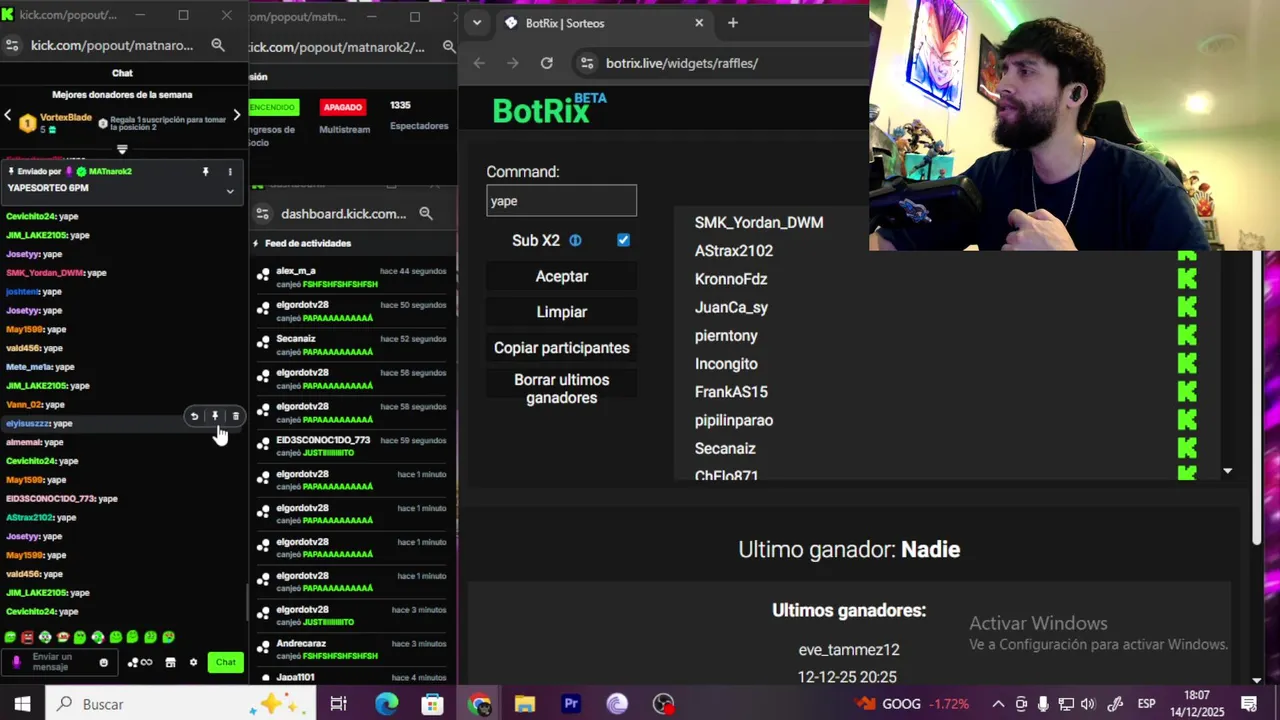Click APAGADO Multistream toggle
The height and width of the screenshot is (720, 1280).
[343, 107]
